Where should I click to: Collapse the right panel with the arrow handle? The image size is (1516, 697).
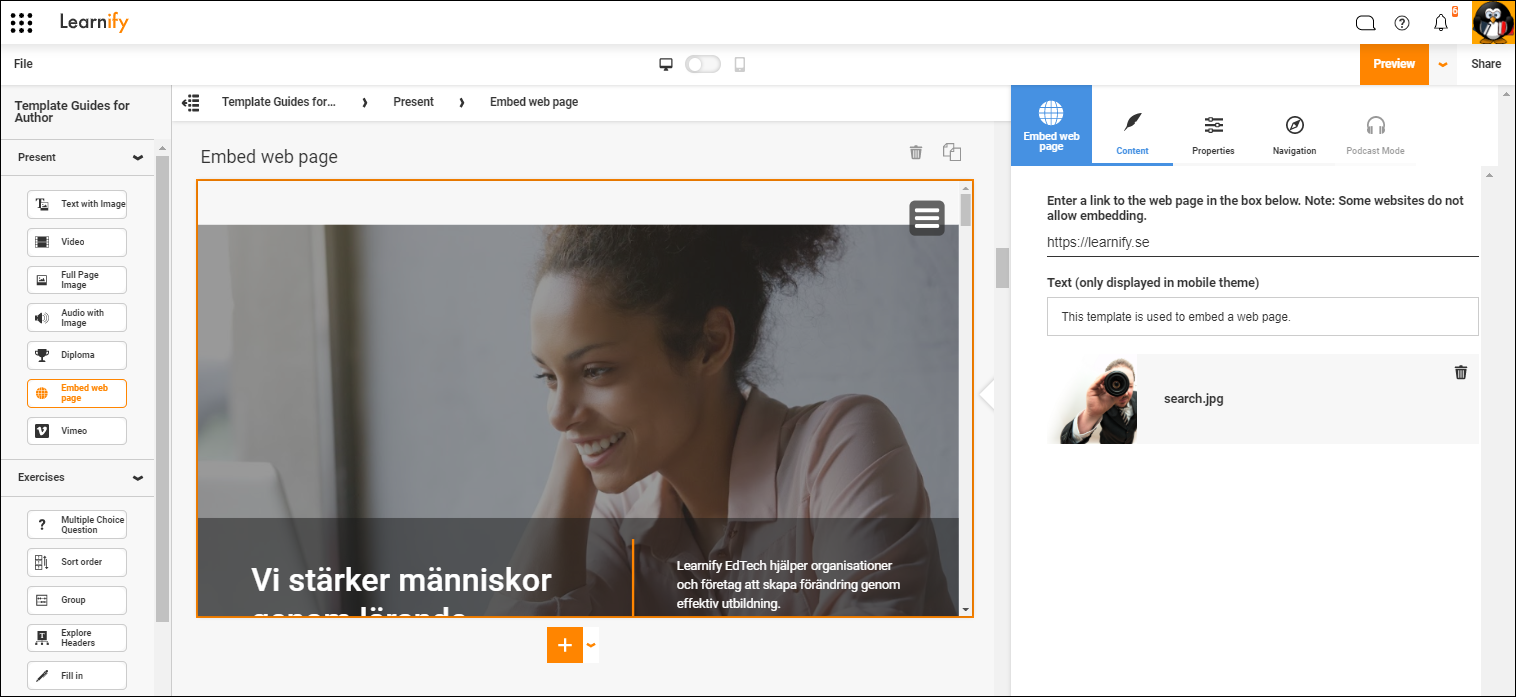click(x=987, y=394)
